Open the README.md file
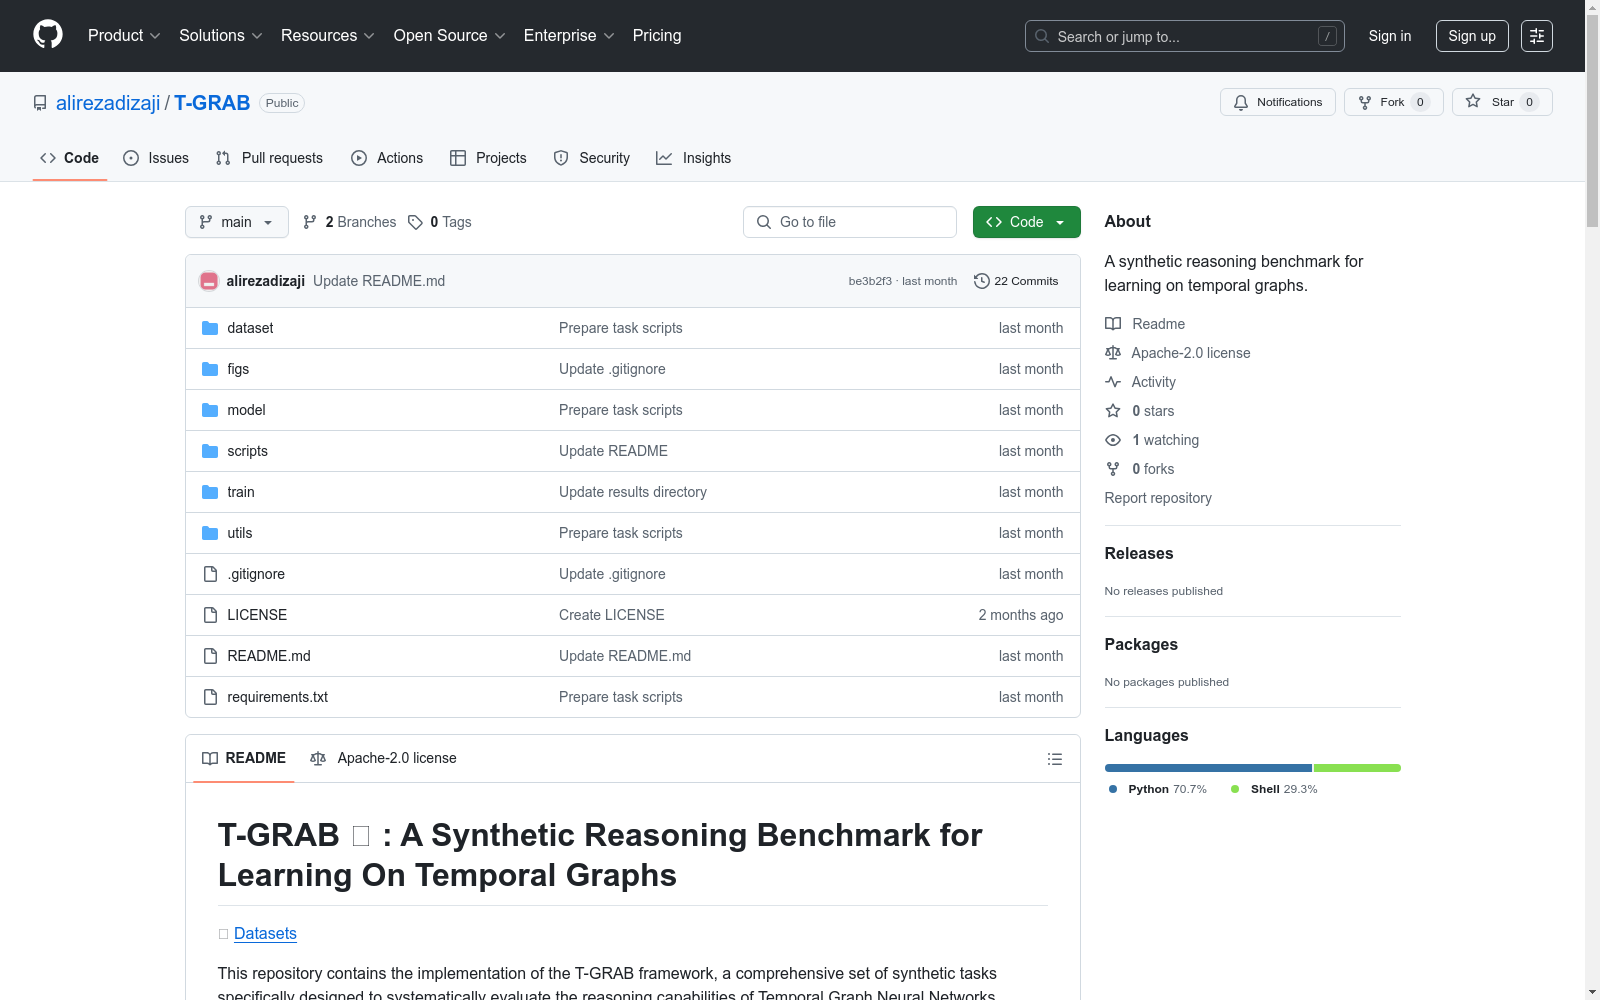 click(269, 656)
